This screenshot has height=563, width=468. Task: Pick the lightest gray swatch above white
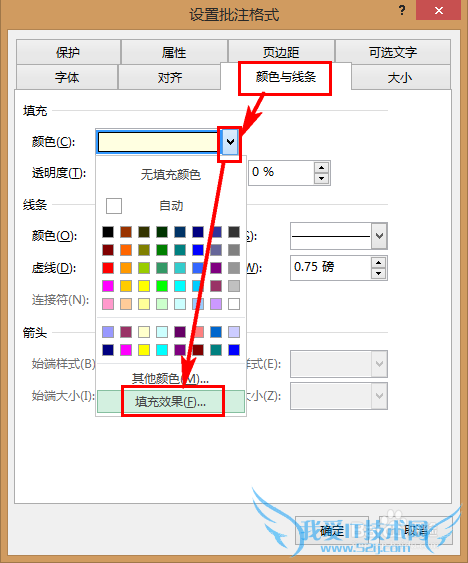[234, 286]
